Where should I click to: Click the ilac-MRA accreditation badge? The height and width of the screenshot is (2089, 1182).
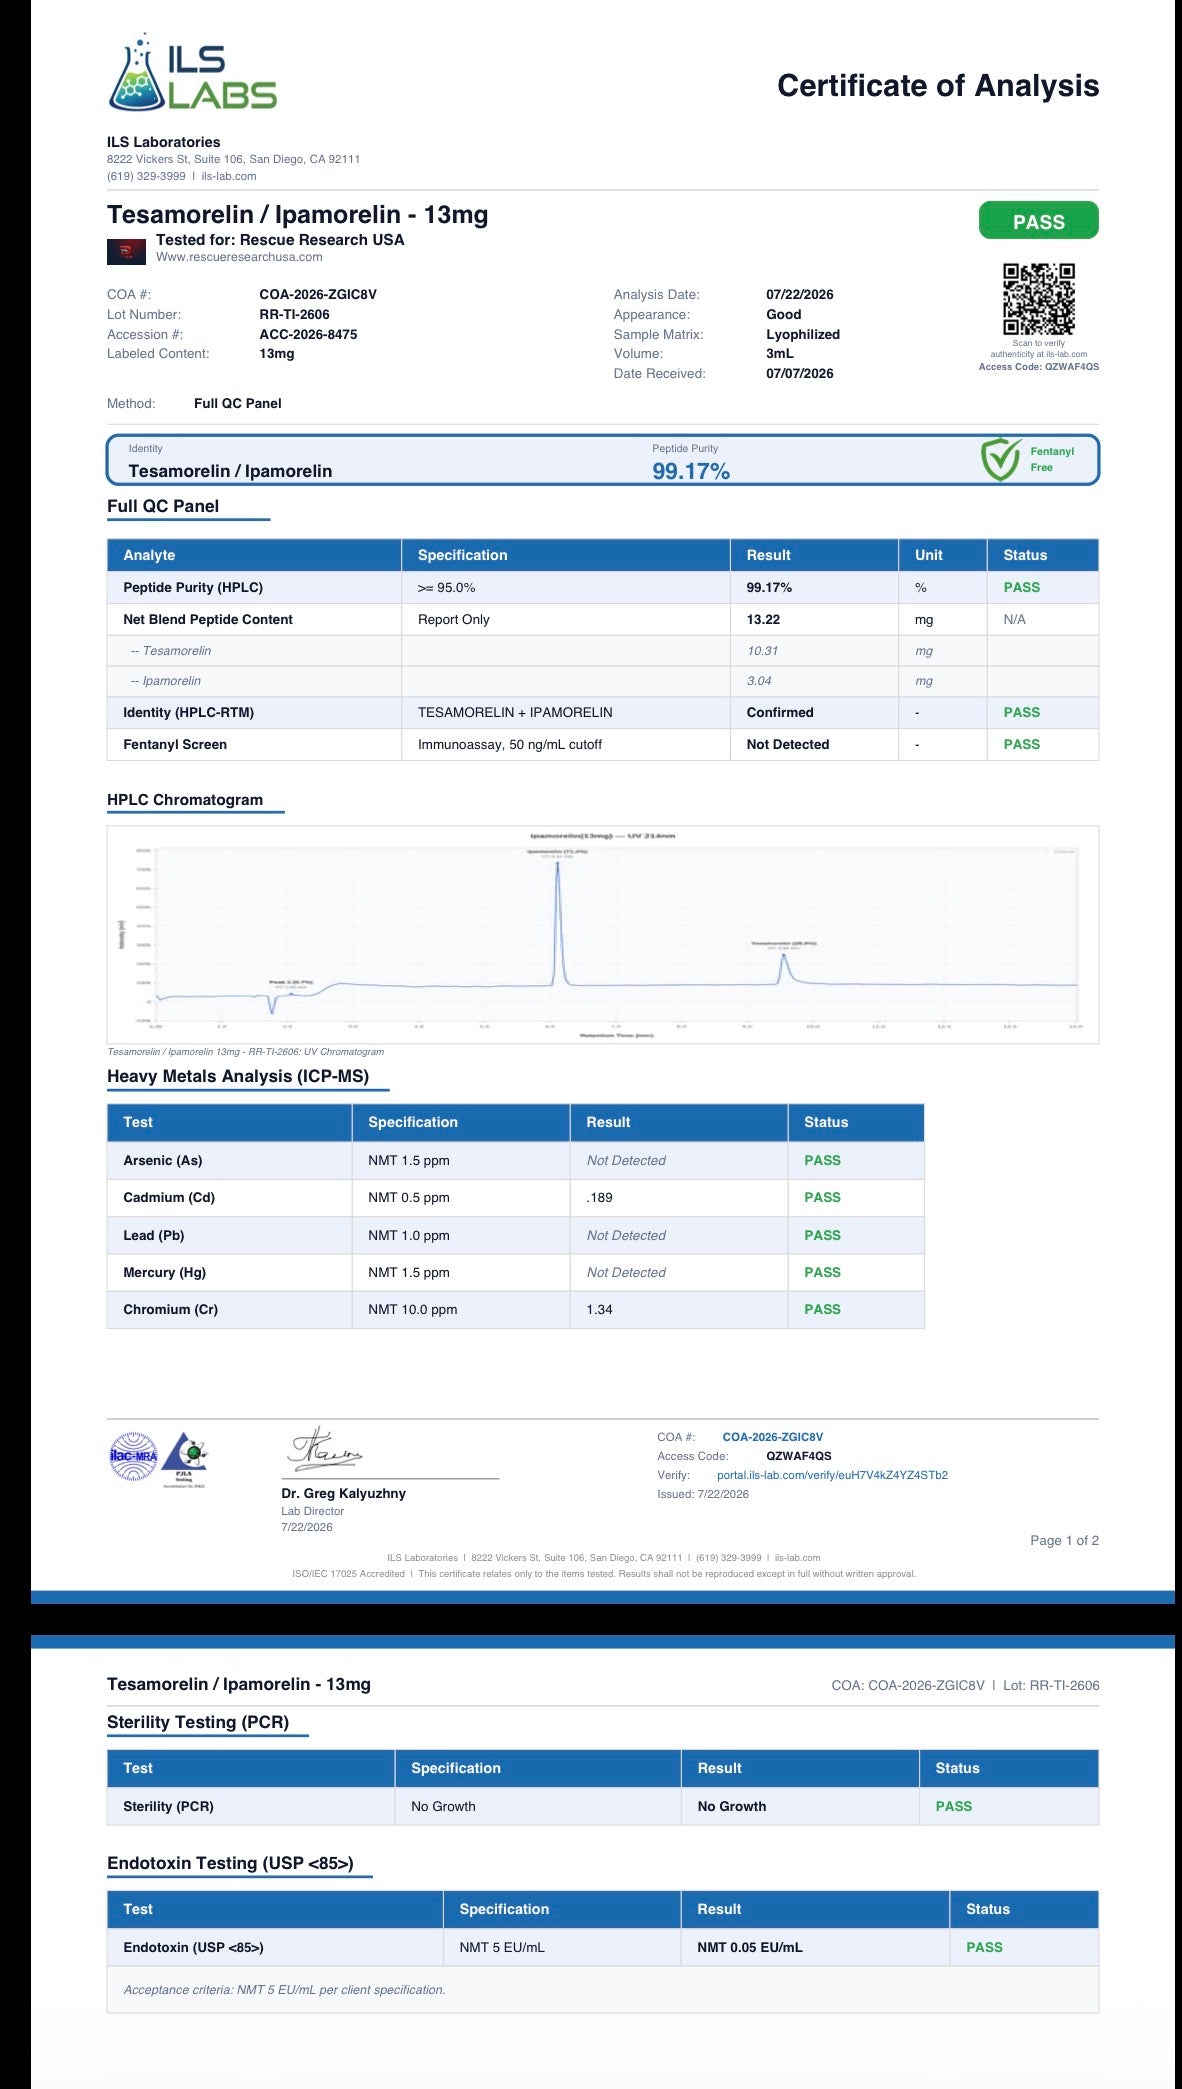[x=133, y=1456]
